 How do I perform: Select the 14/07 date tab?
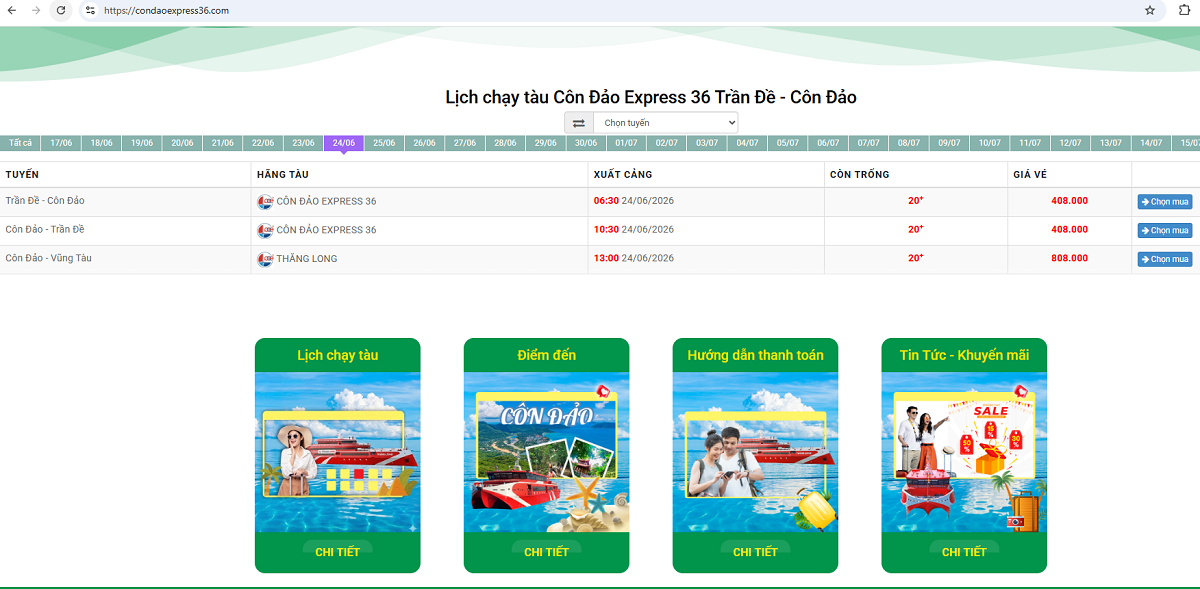coord(1151,143)
